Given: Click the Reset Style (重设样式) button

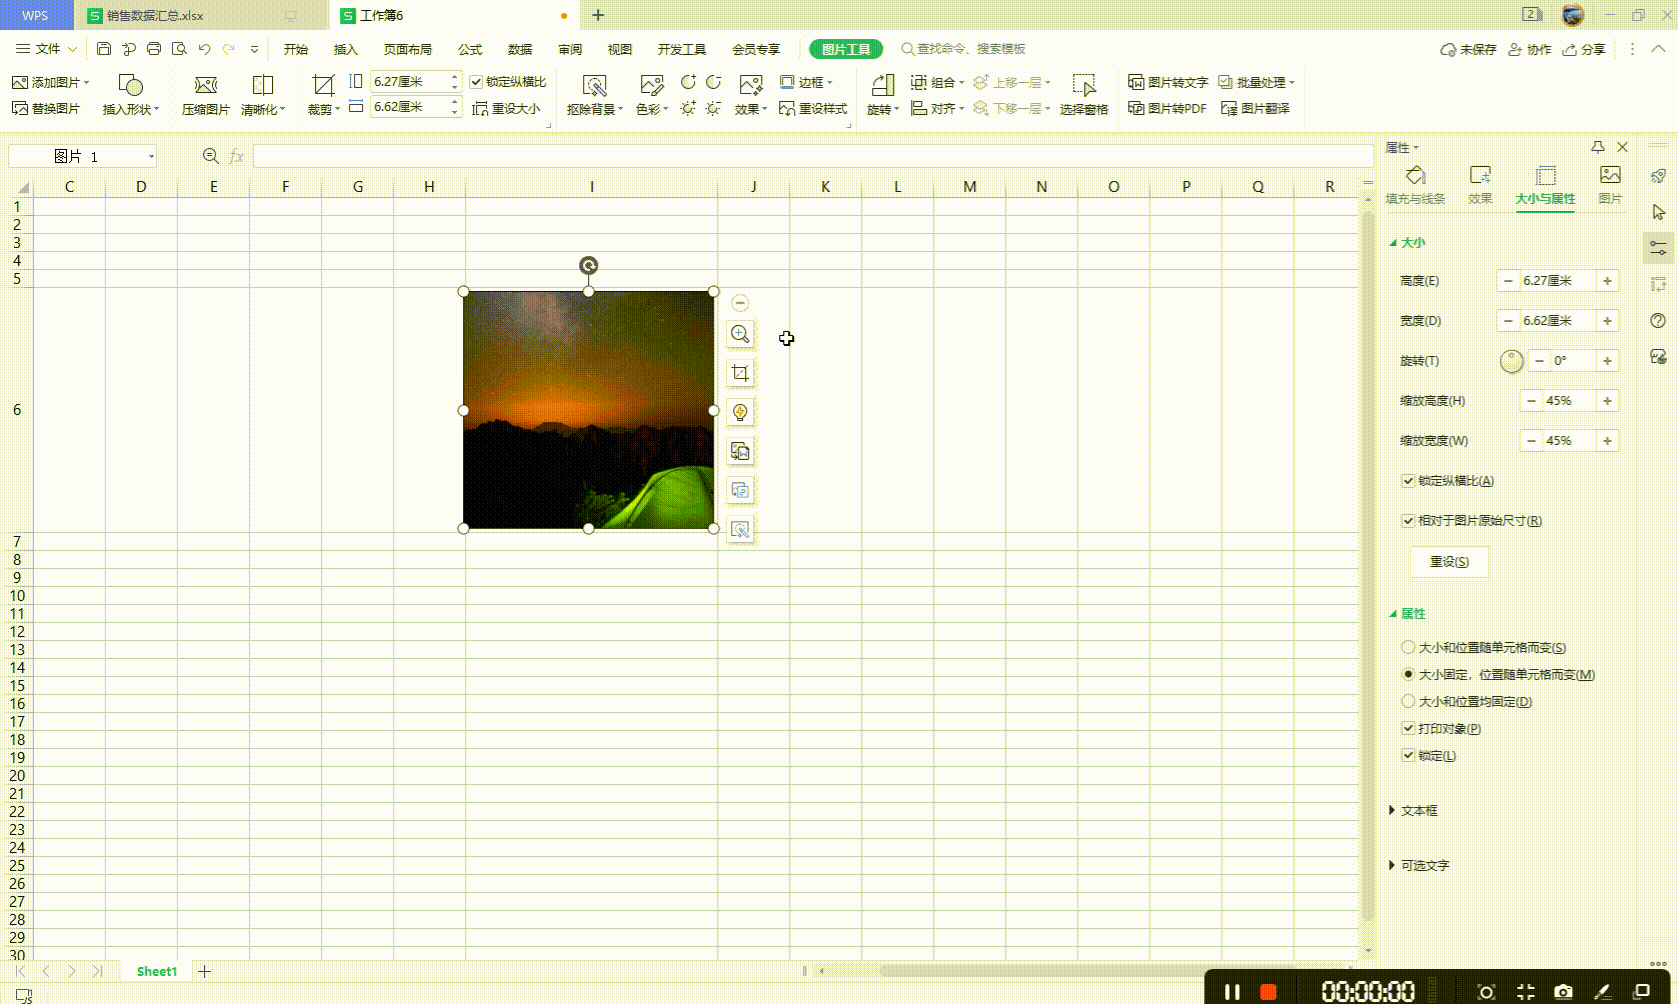Looking at the screenshot, I should [813, 108].
